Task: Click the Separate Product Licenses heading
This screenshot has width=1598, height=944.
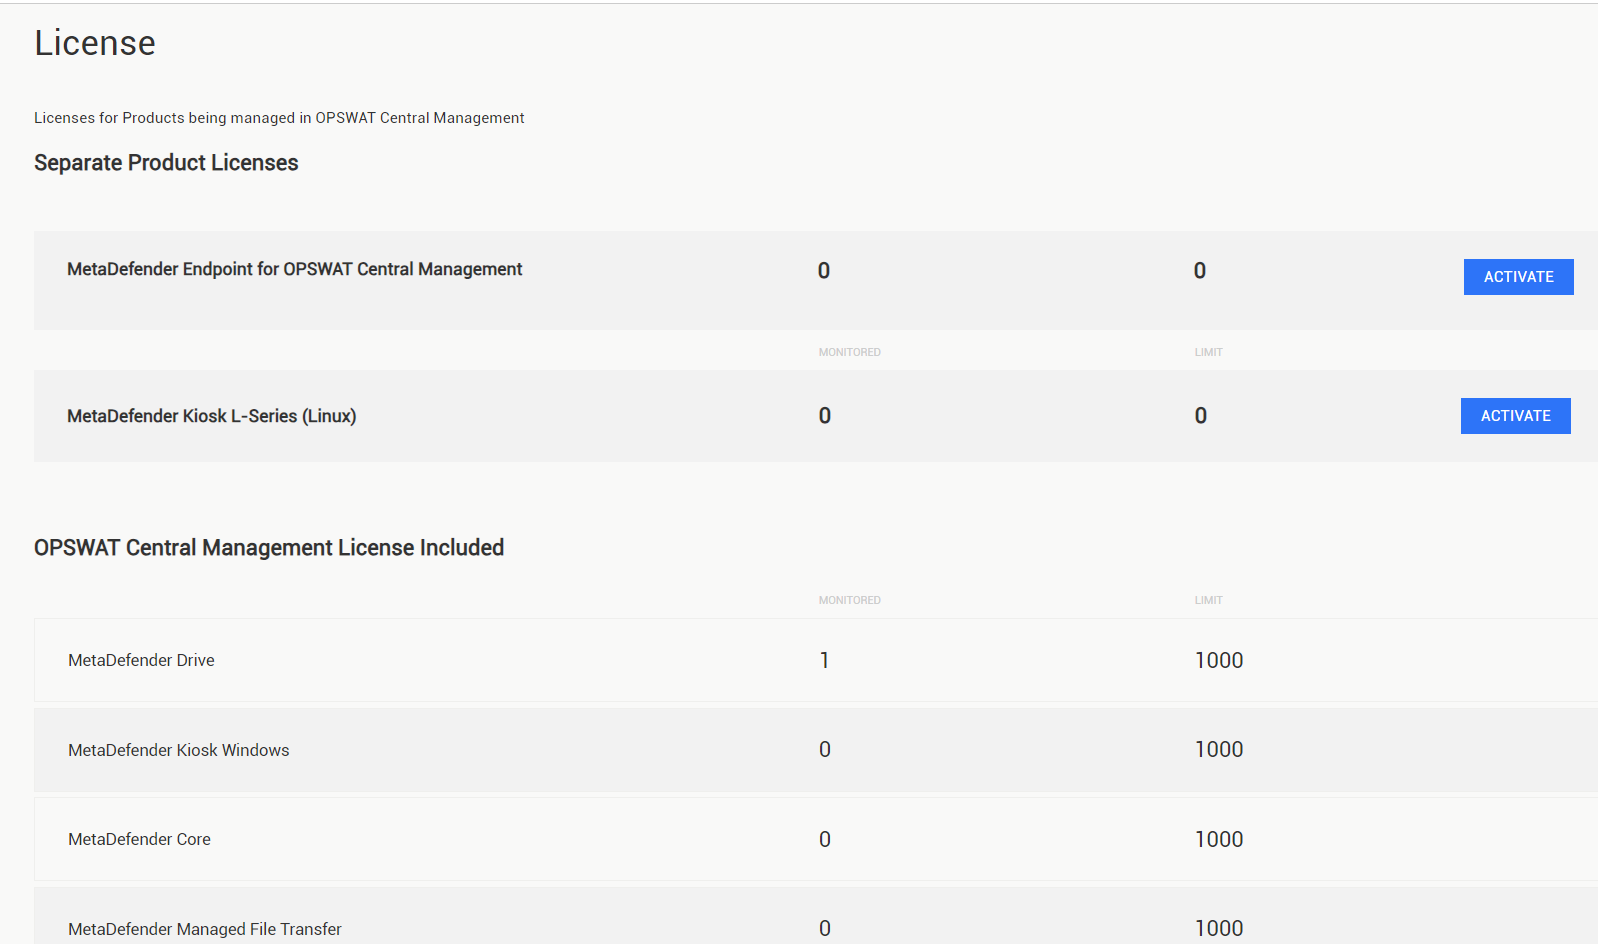Action: pos(166,163)
